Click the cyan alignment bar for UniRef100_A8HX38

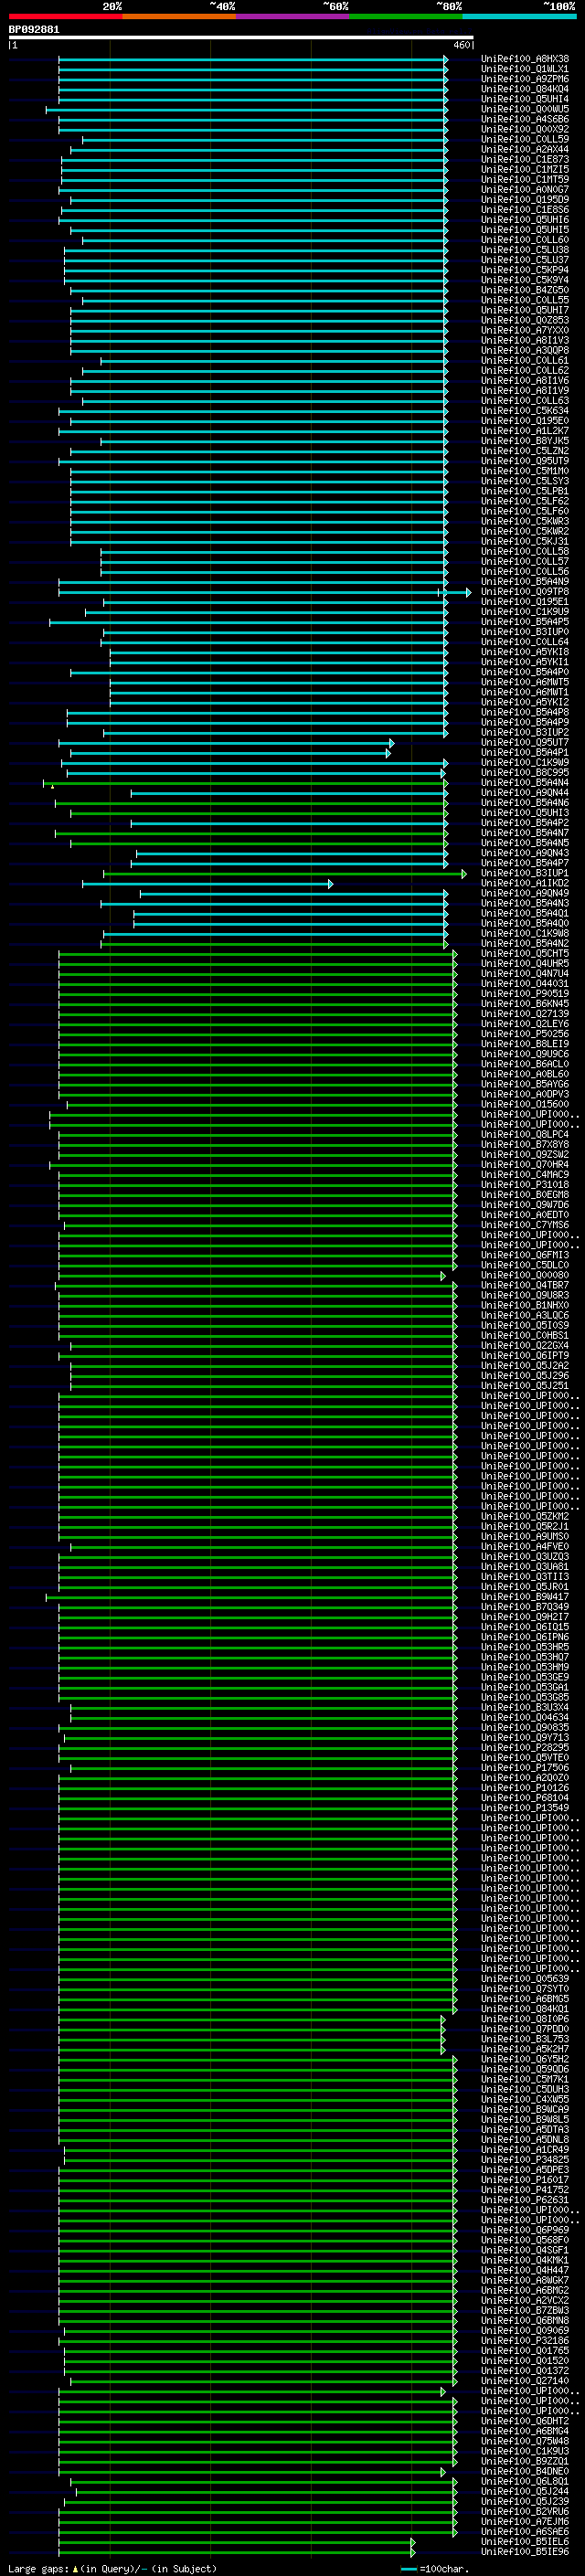(253, 59)
